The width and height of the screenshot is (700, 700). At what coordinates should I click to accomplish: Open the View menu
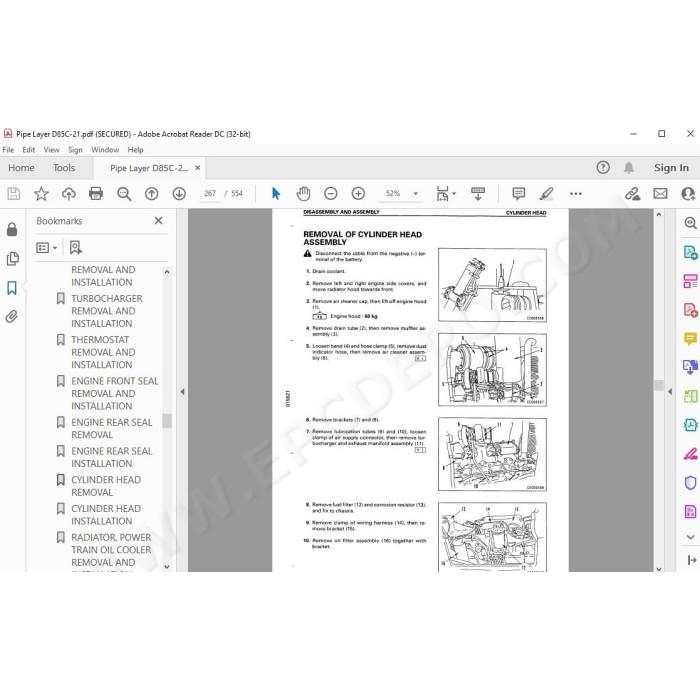pos(51,150)
